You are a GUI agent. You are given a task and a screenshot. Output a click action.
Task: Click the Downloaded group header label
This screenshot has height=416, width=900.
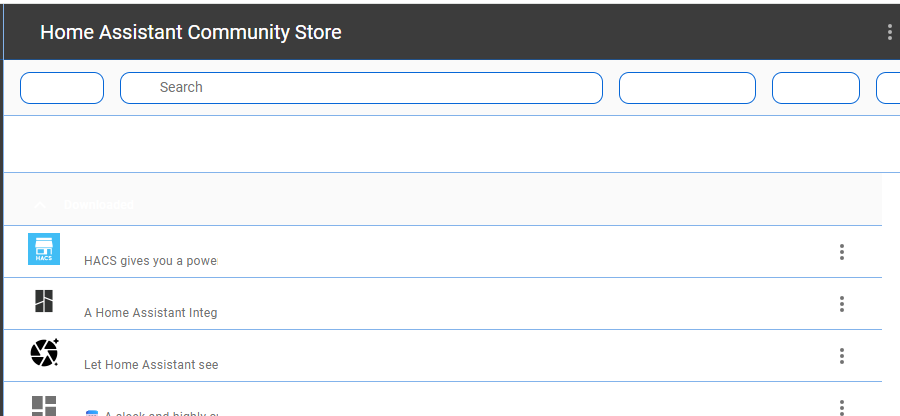pos(99,205)
